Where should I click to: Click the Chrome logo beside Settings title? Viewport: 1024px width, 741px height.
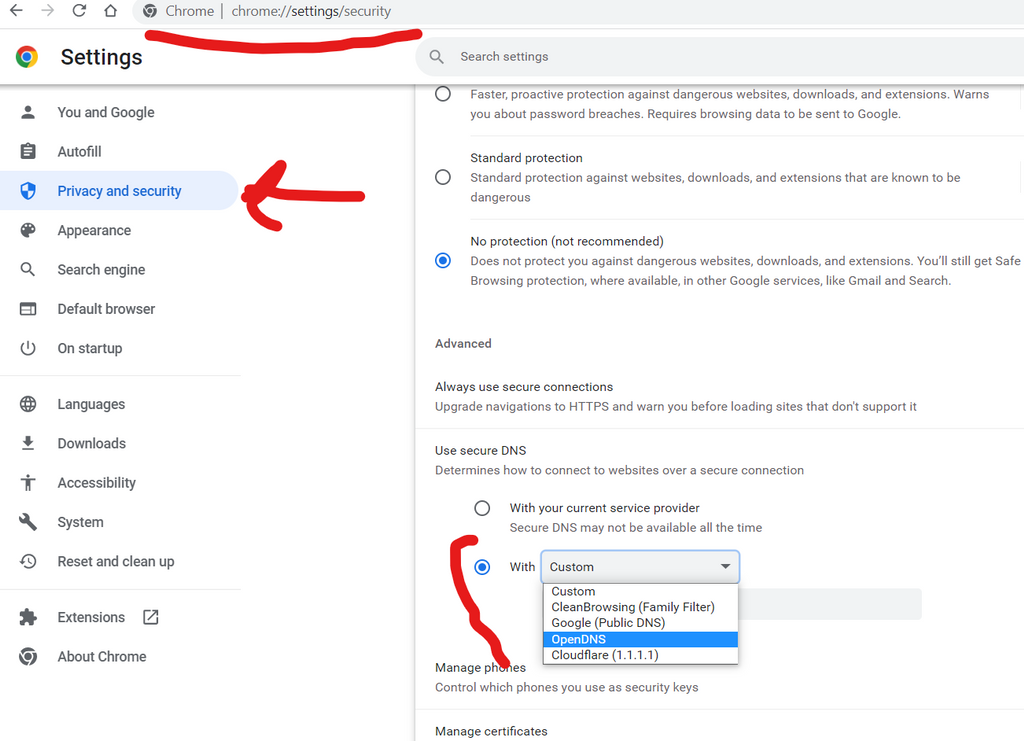point(27,57)
